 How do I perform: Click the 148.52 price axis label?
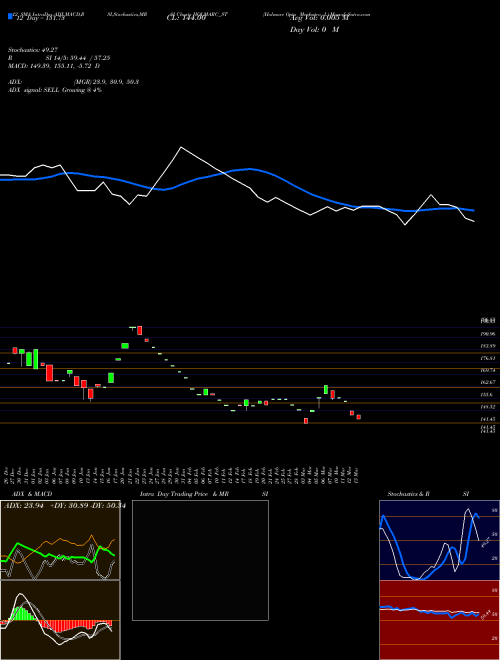pyautogui.click(x=488, y=407)
